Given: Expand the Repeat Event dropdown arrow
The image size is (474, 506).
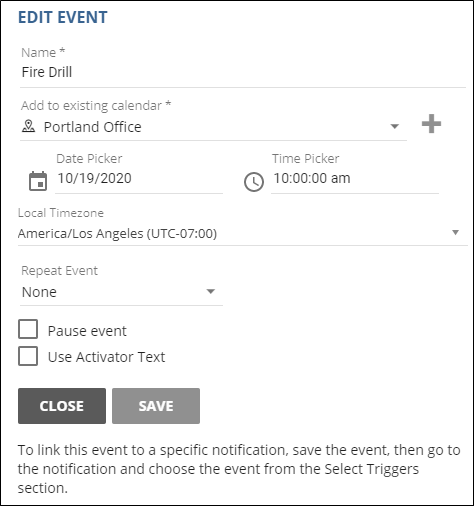Looking at the screenshot, I should pos(210,291).
